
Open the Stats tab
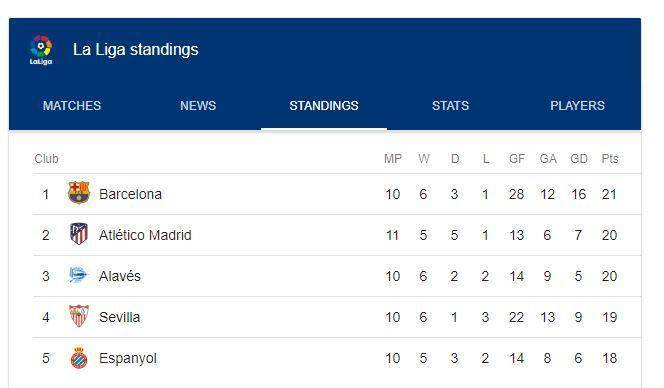450,105
